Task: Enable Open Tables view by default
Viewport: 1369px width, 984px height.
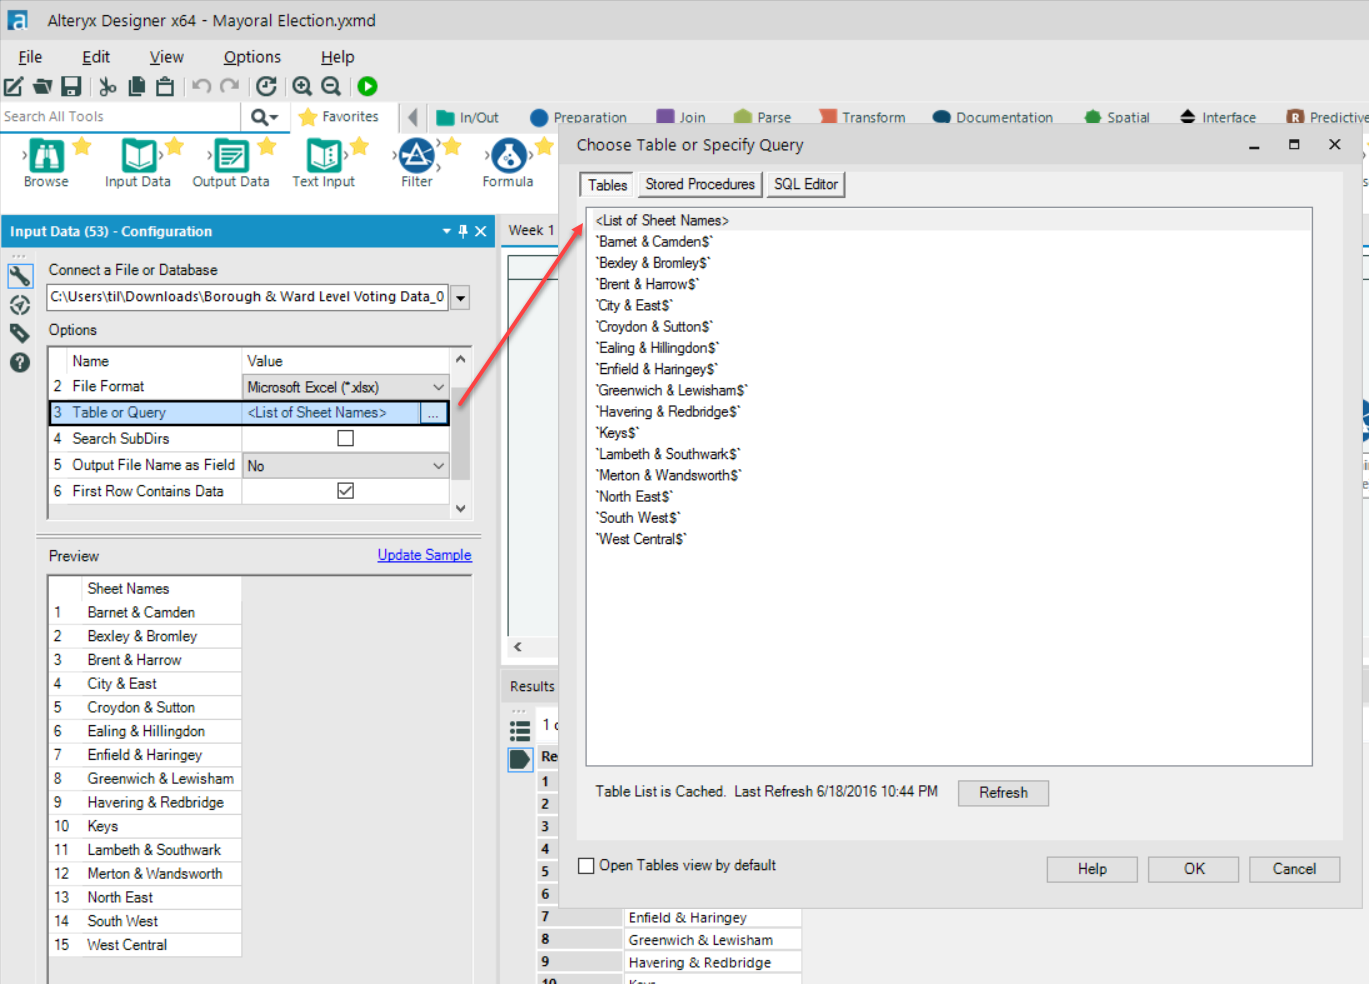Action: pyautogui.click(x=587, y=866)
